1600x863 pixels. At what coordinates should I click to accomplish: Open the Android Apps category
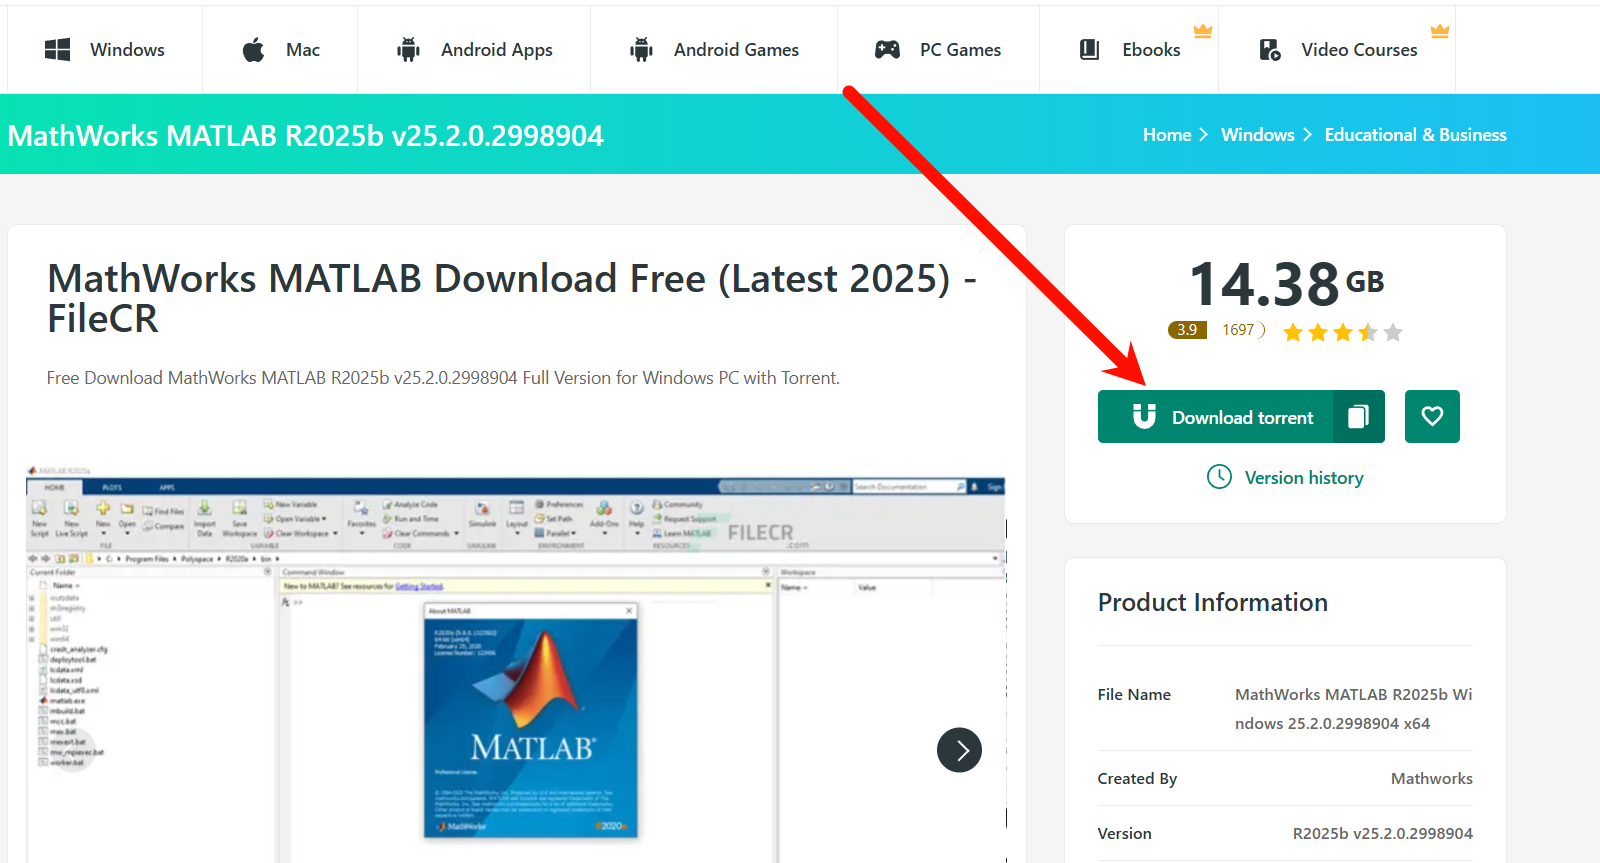474,50
